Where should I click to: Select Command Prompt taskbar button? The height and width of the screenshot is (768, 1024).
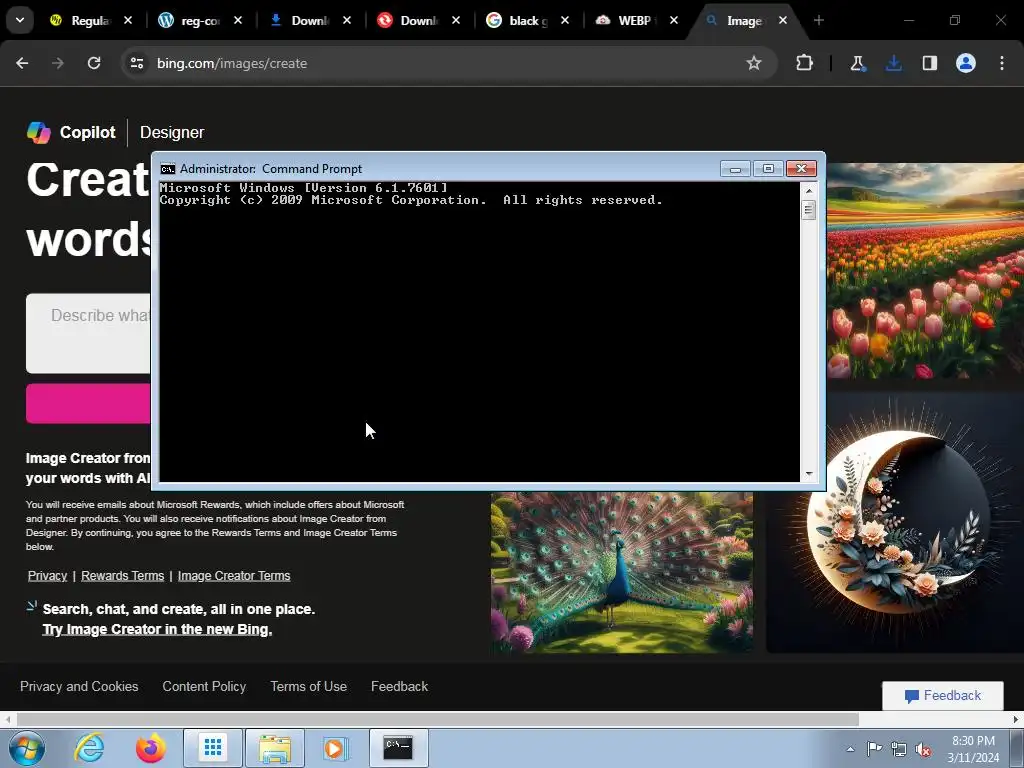click(398, 748)
